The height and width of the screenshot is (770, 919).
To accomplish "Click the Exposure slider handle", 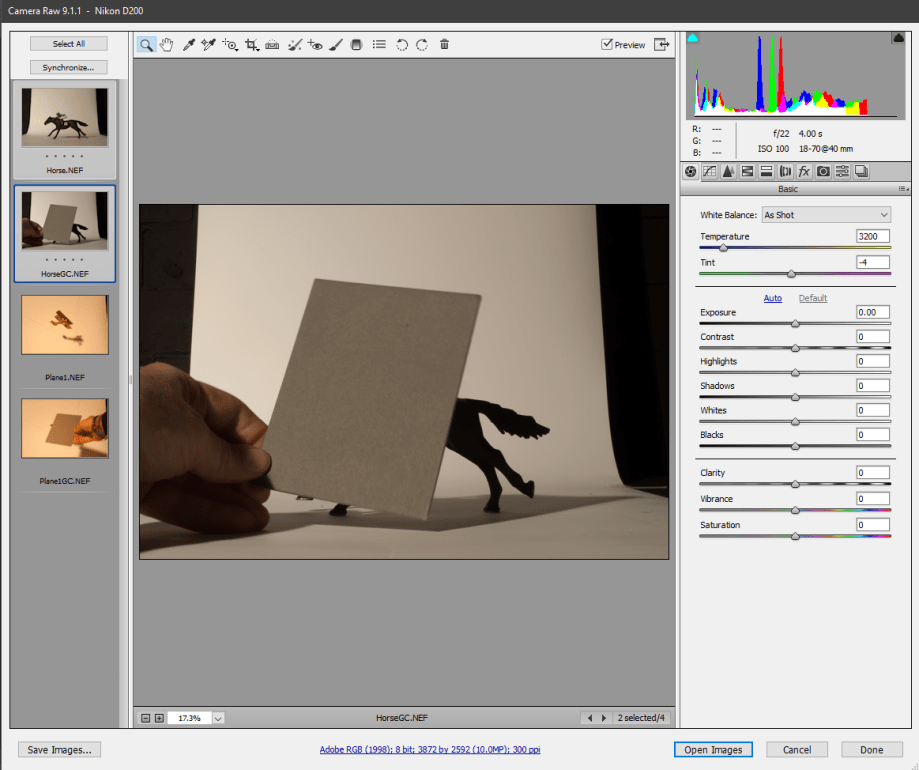I will [795, 323].
